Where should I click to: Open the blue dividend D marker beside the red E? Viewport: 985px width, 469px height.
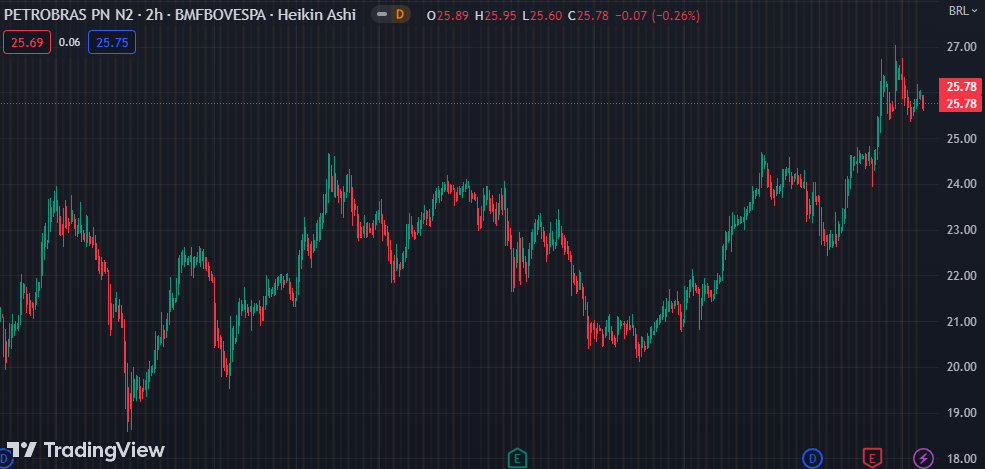[813, 458]
